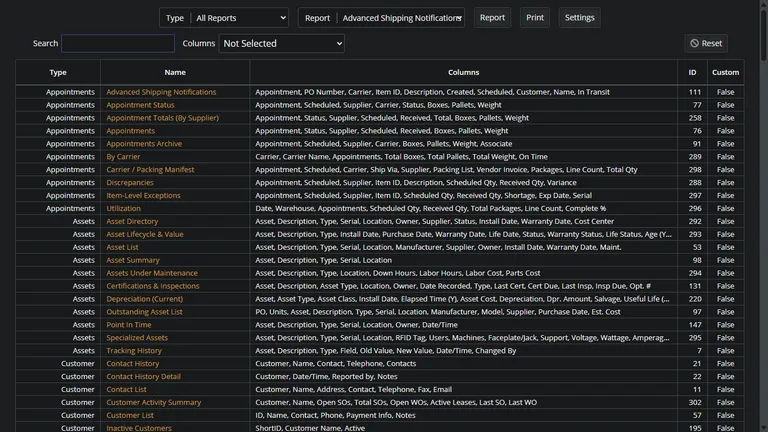The height and width of the screenshot is (432, 768).
Task: Open the Inactive Customers report link
Action: coord(139,428)
